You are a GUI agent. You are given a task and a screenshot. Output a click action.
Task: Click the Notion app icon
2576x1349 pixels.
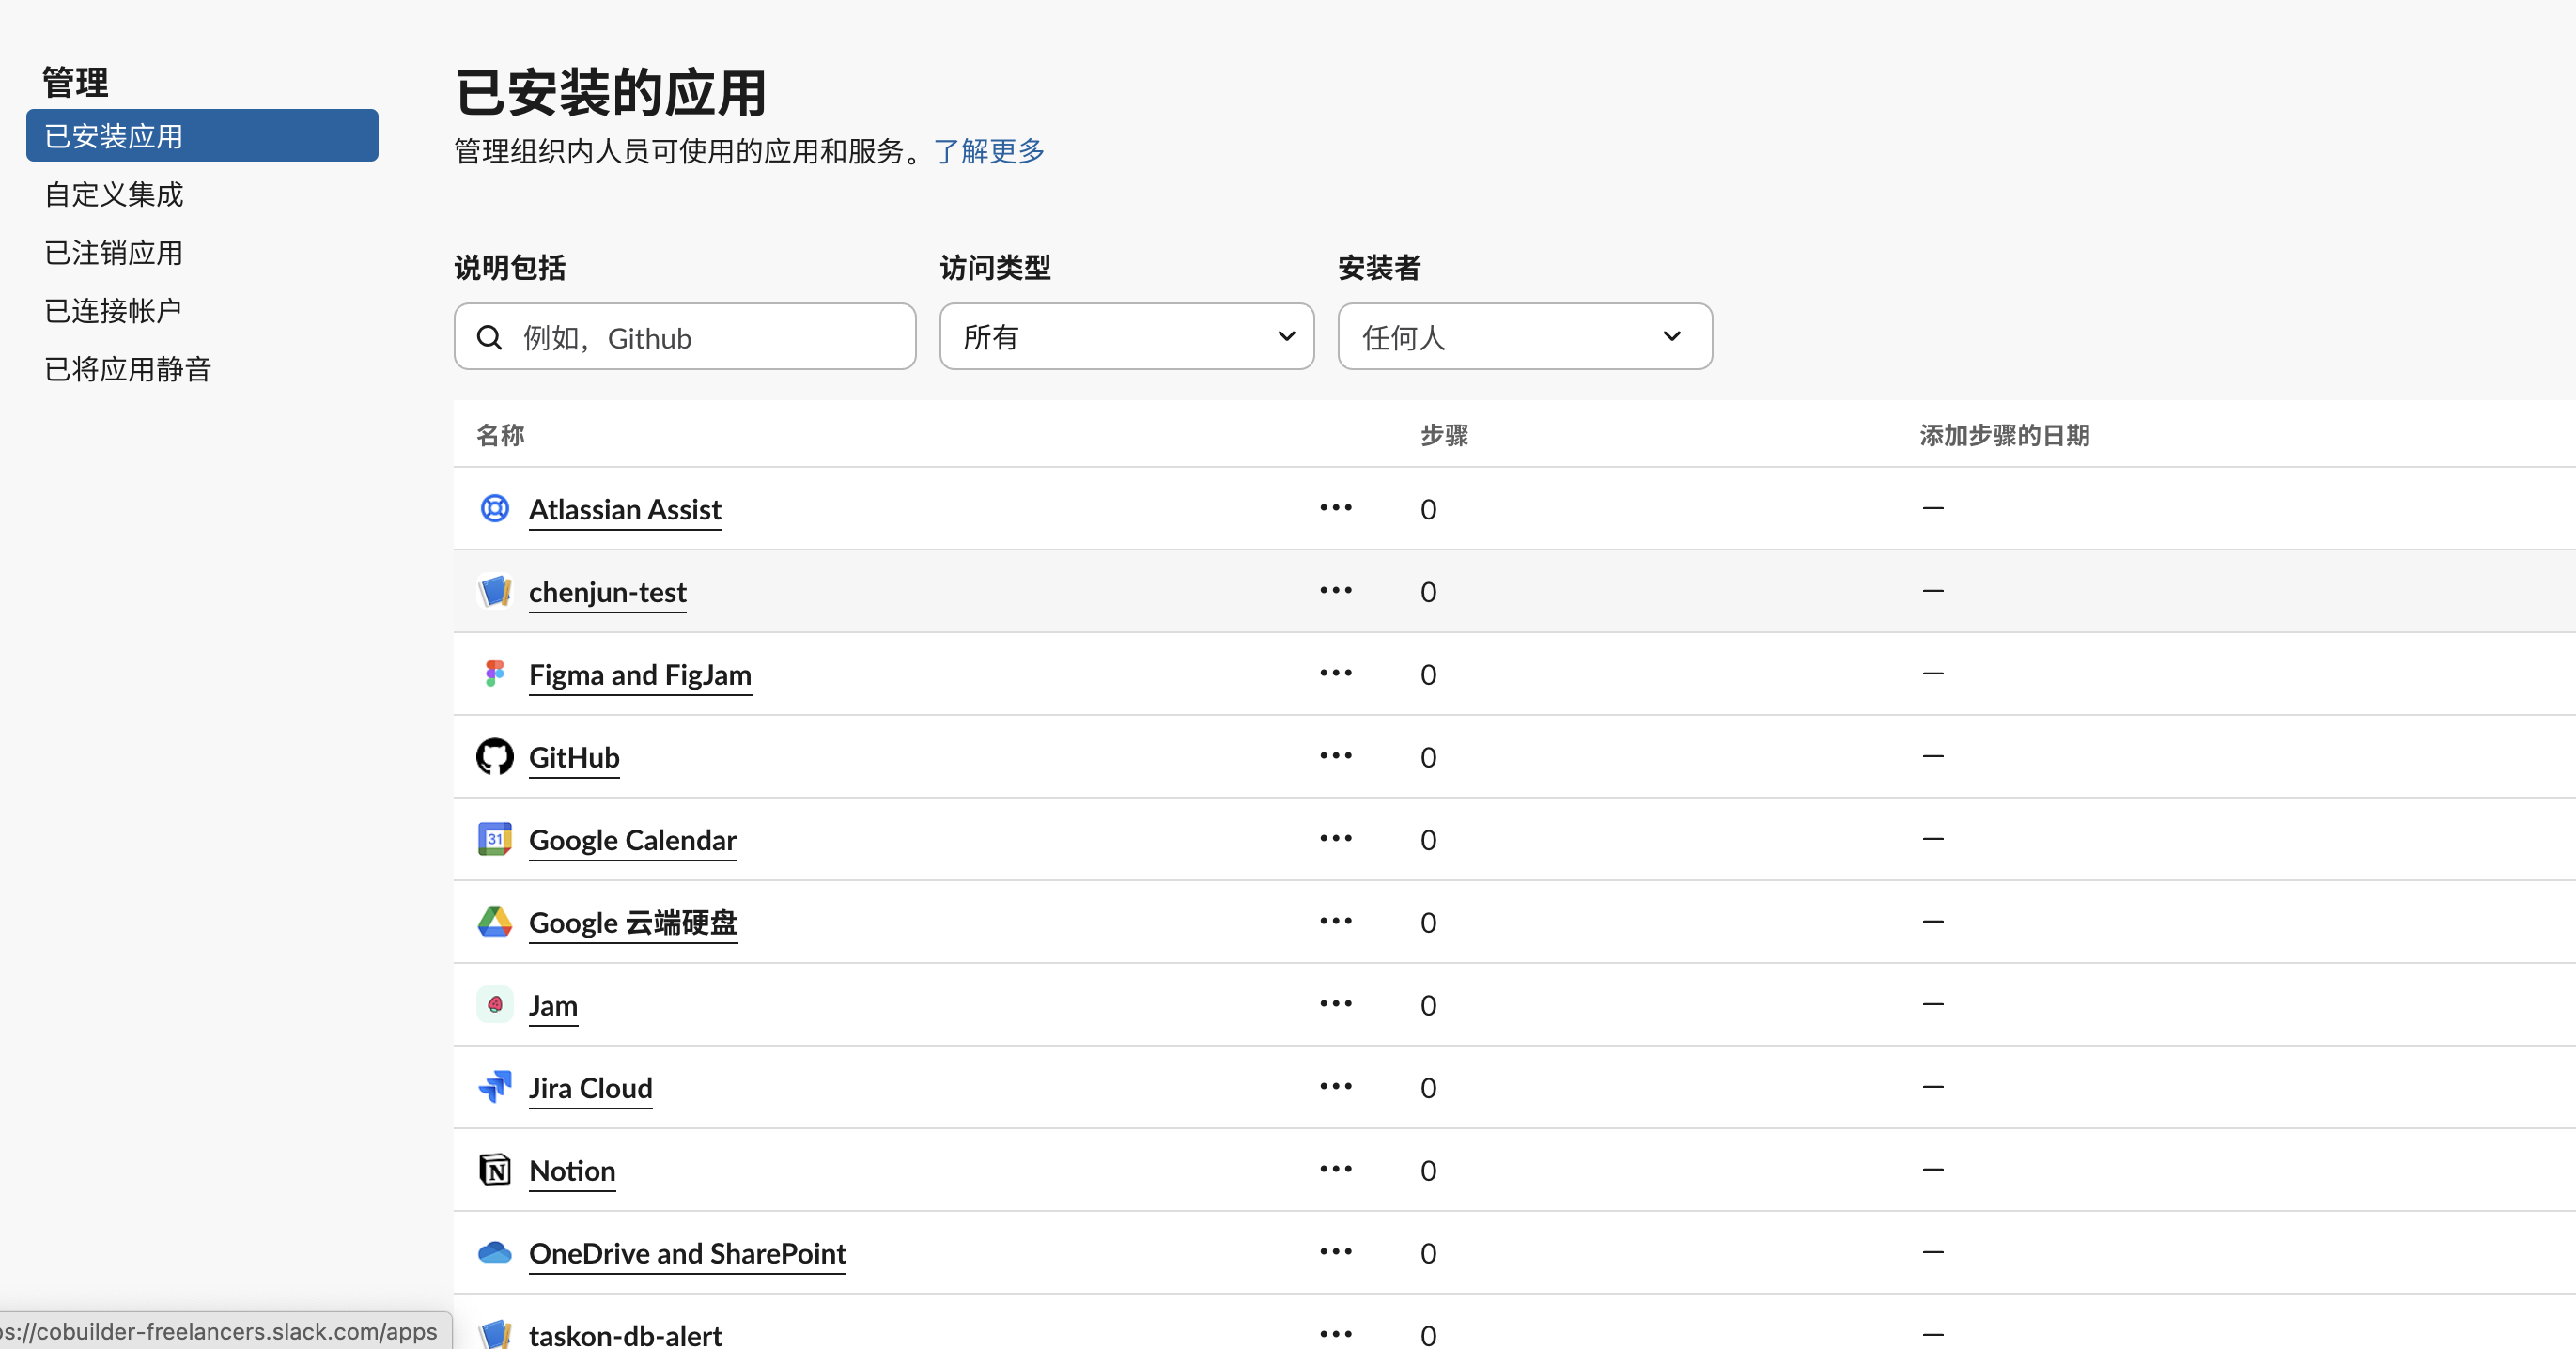pyautogui.click(x=494, y=1169)
